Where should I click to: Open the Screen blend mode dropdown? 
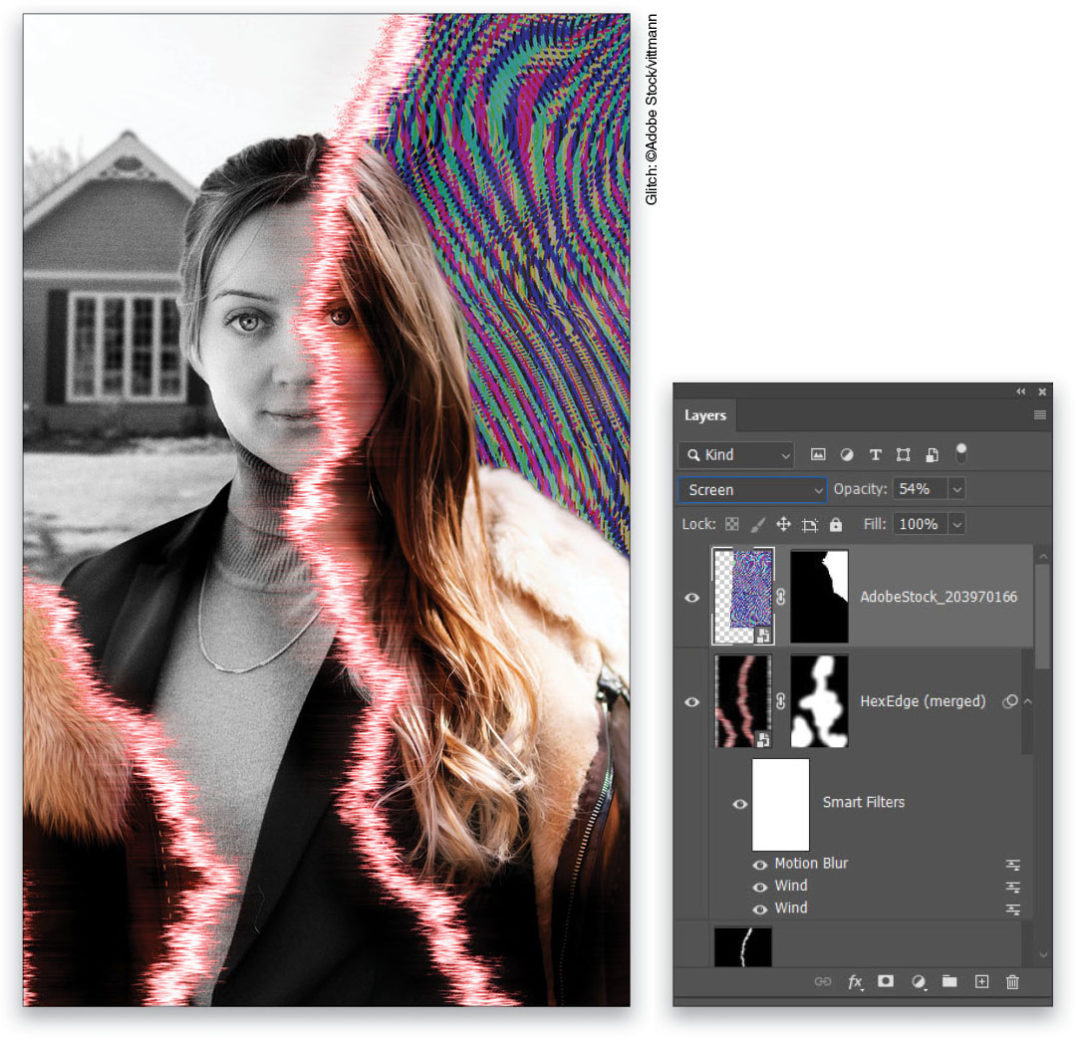pos(750,490)
